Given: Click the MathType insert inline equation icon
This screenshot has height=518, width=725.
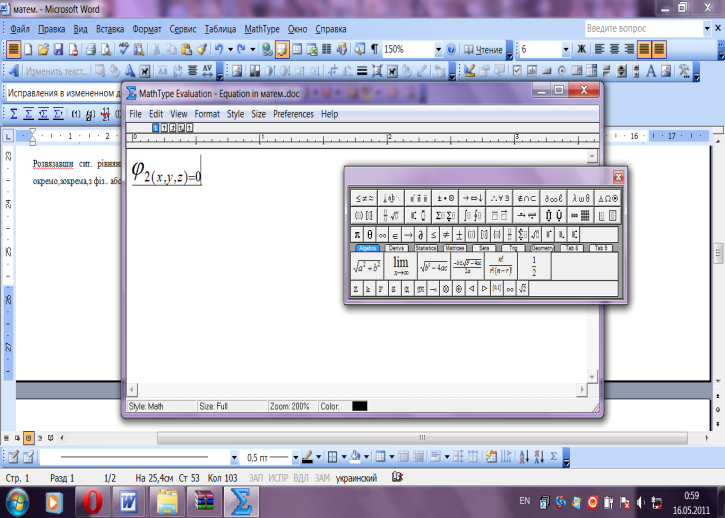Looking at the screenshot, I should [14, 113].
